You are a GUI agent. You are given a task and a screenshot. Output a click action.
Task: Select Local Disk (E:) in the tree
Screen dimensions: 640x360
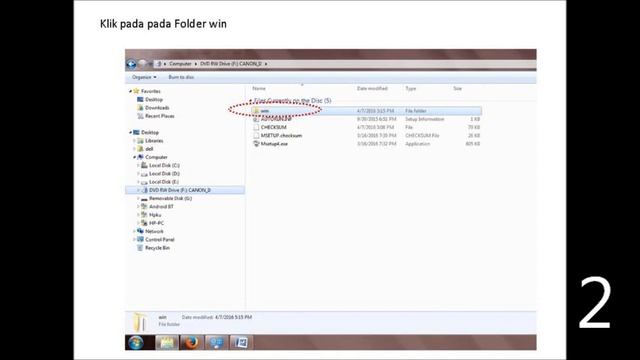(x=164, y=182)
